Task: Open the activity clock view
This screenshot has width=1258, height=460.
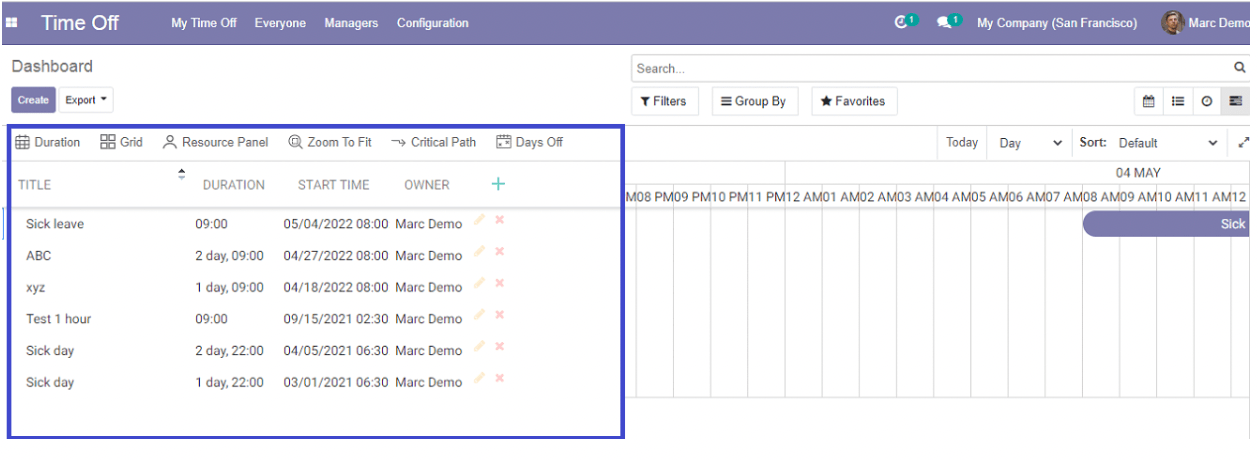Action: click(1207, 101)
